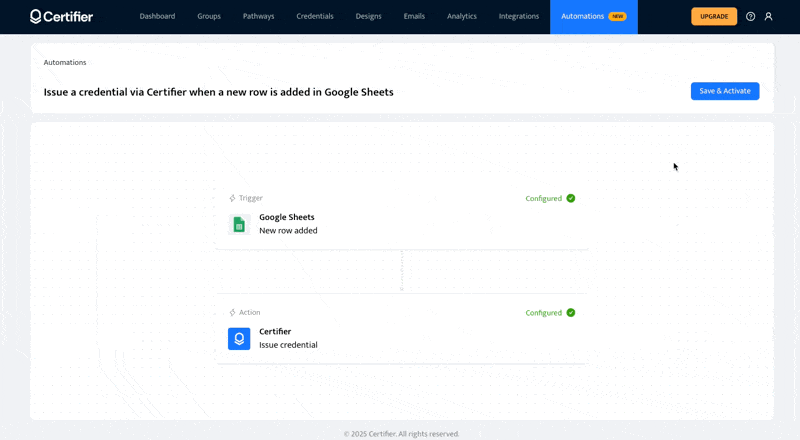Click the green checkmark on Action card

pos(571,312)
